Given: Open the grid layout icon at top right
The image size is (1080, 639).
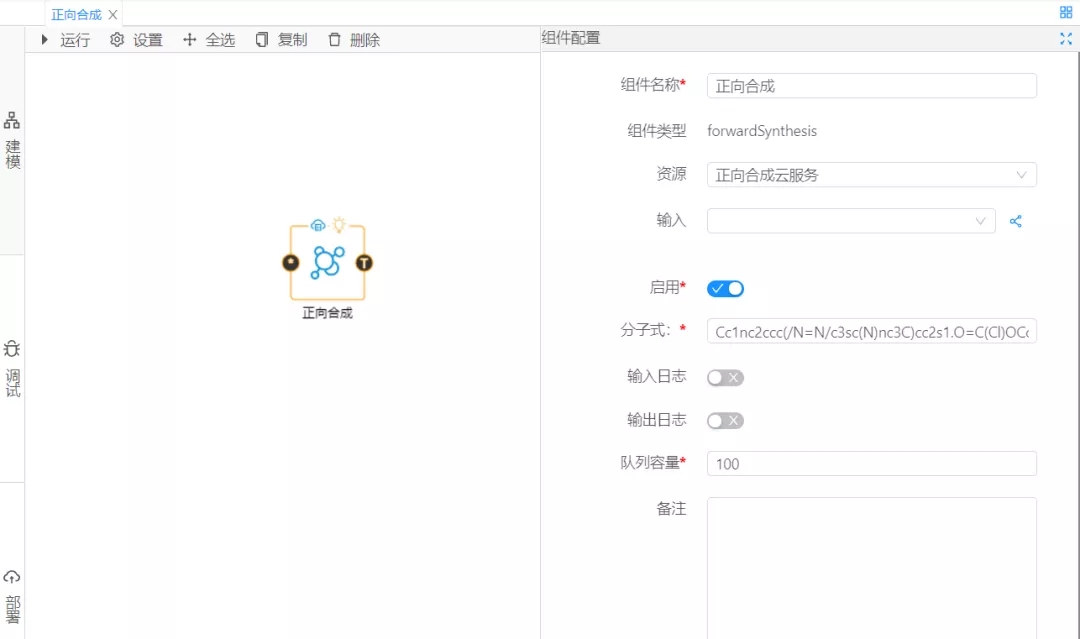Looking at the screenshot, I should [x=1066, y=12].
